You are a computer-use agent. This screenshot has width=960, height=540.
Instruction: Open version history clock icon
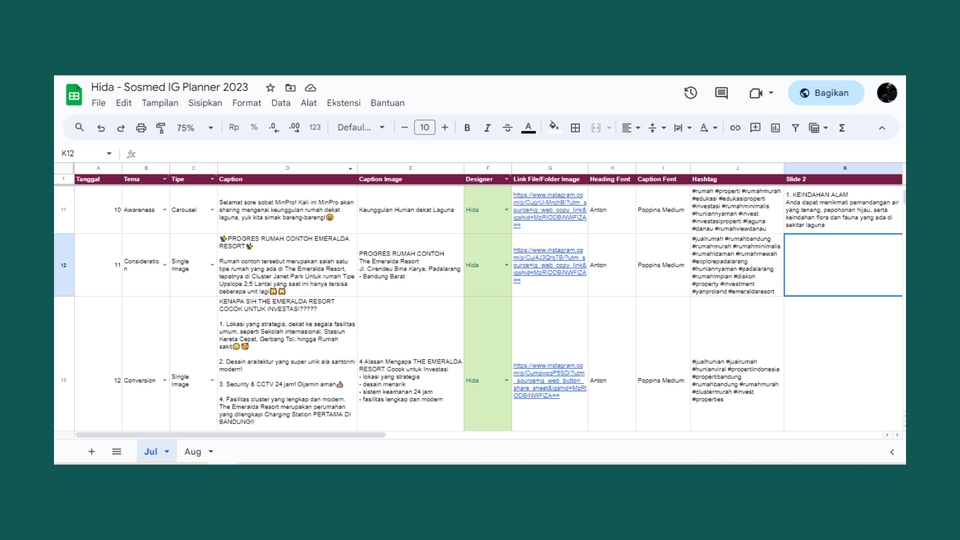pos(691,93)
